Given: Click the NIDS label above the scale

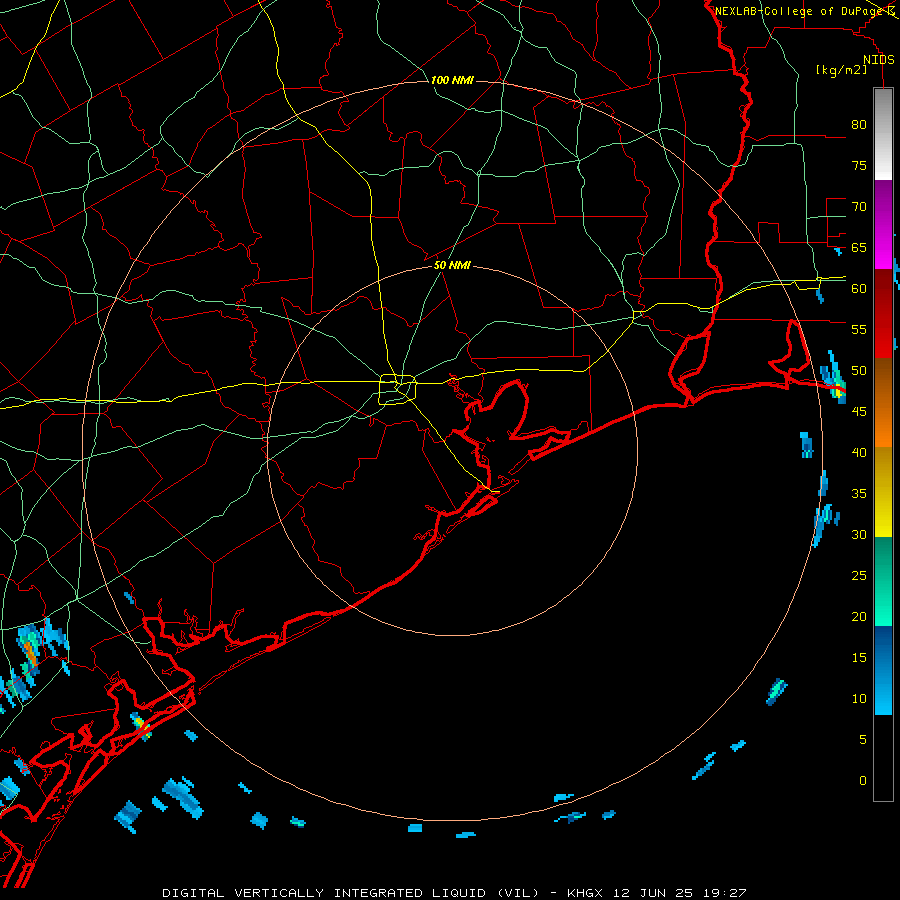Looking at the screenshot, I should [879, 60].
